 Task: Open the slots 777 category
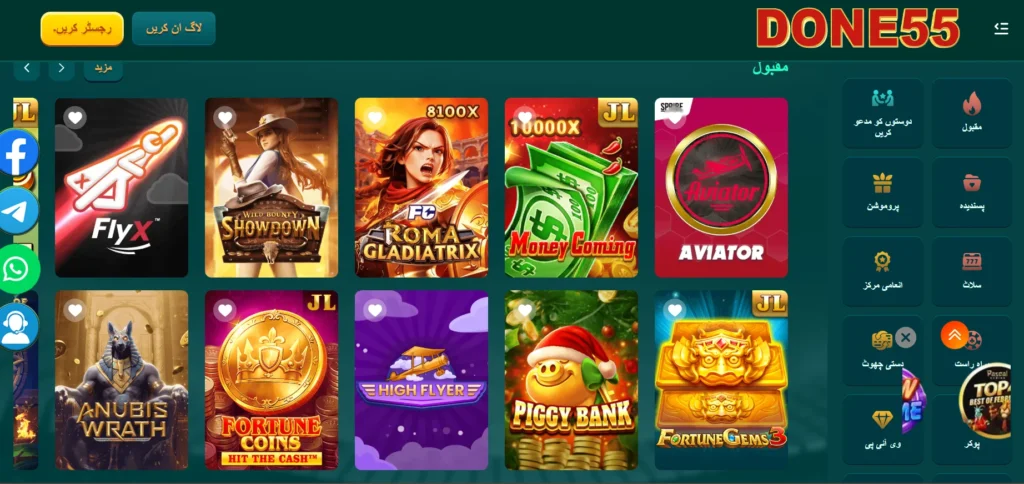tap(972, 272)
